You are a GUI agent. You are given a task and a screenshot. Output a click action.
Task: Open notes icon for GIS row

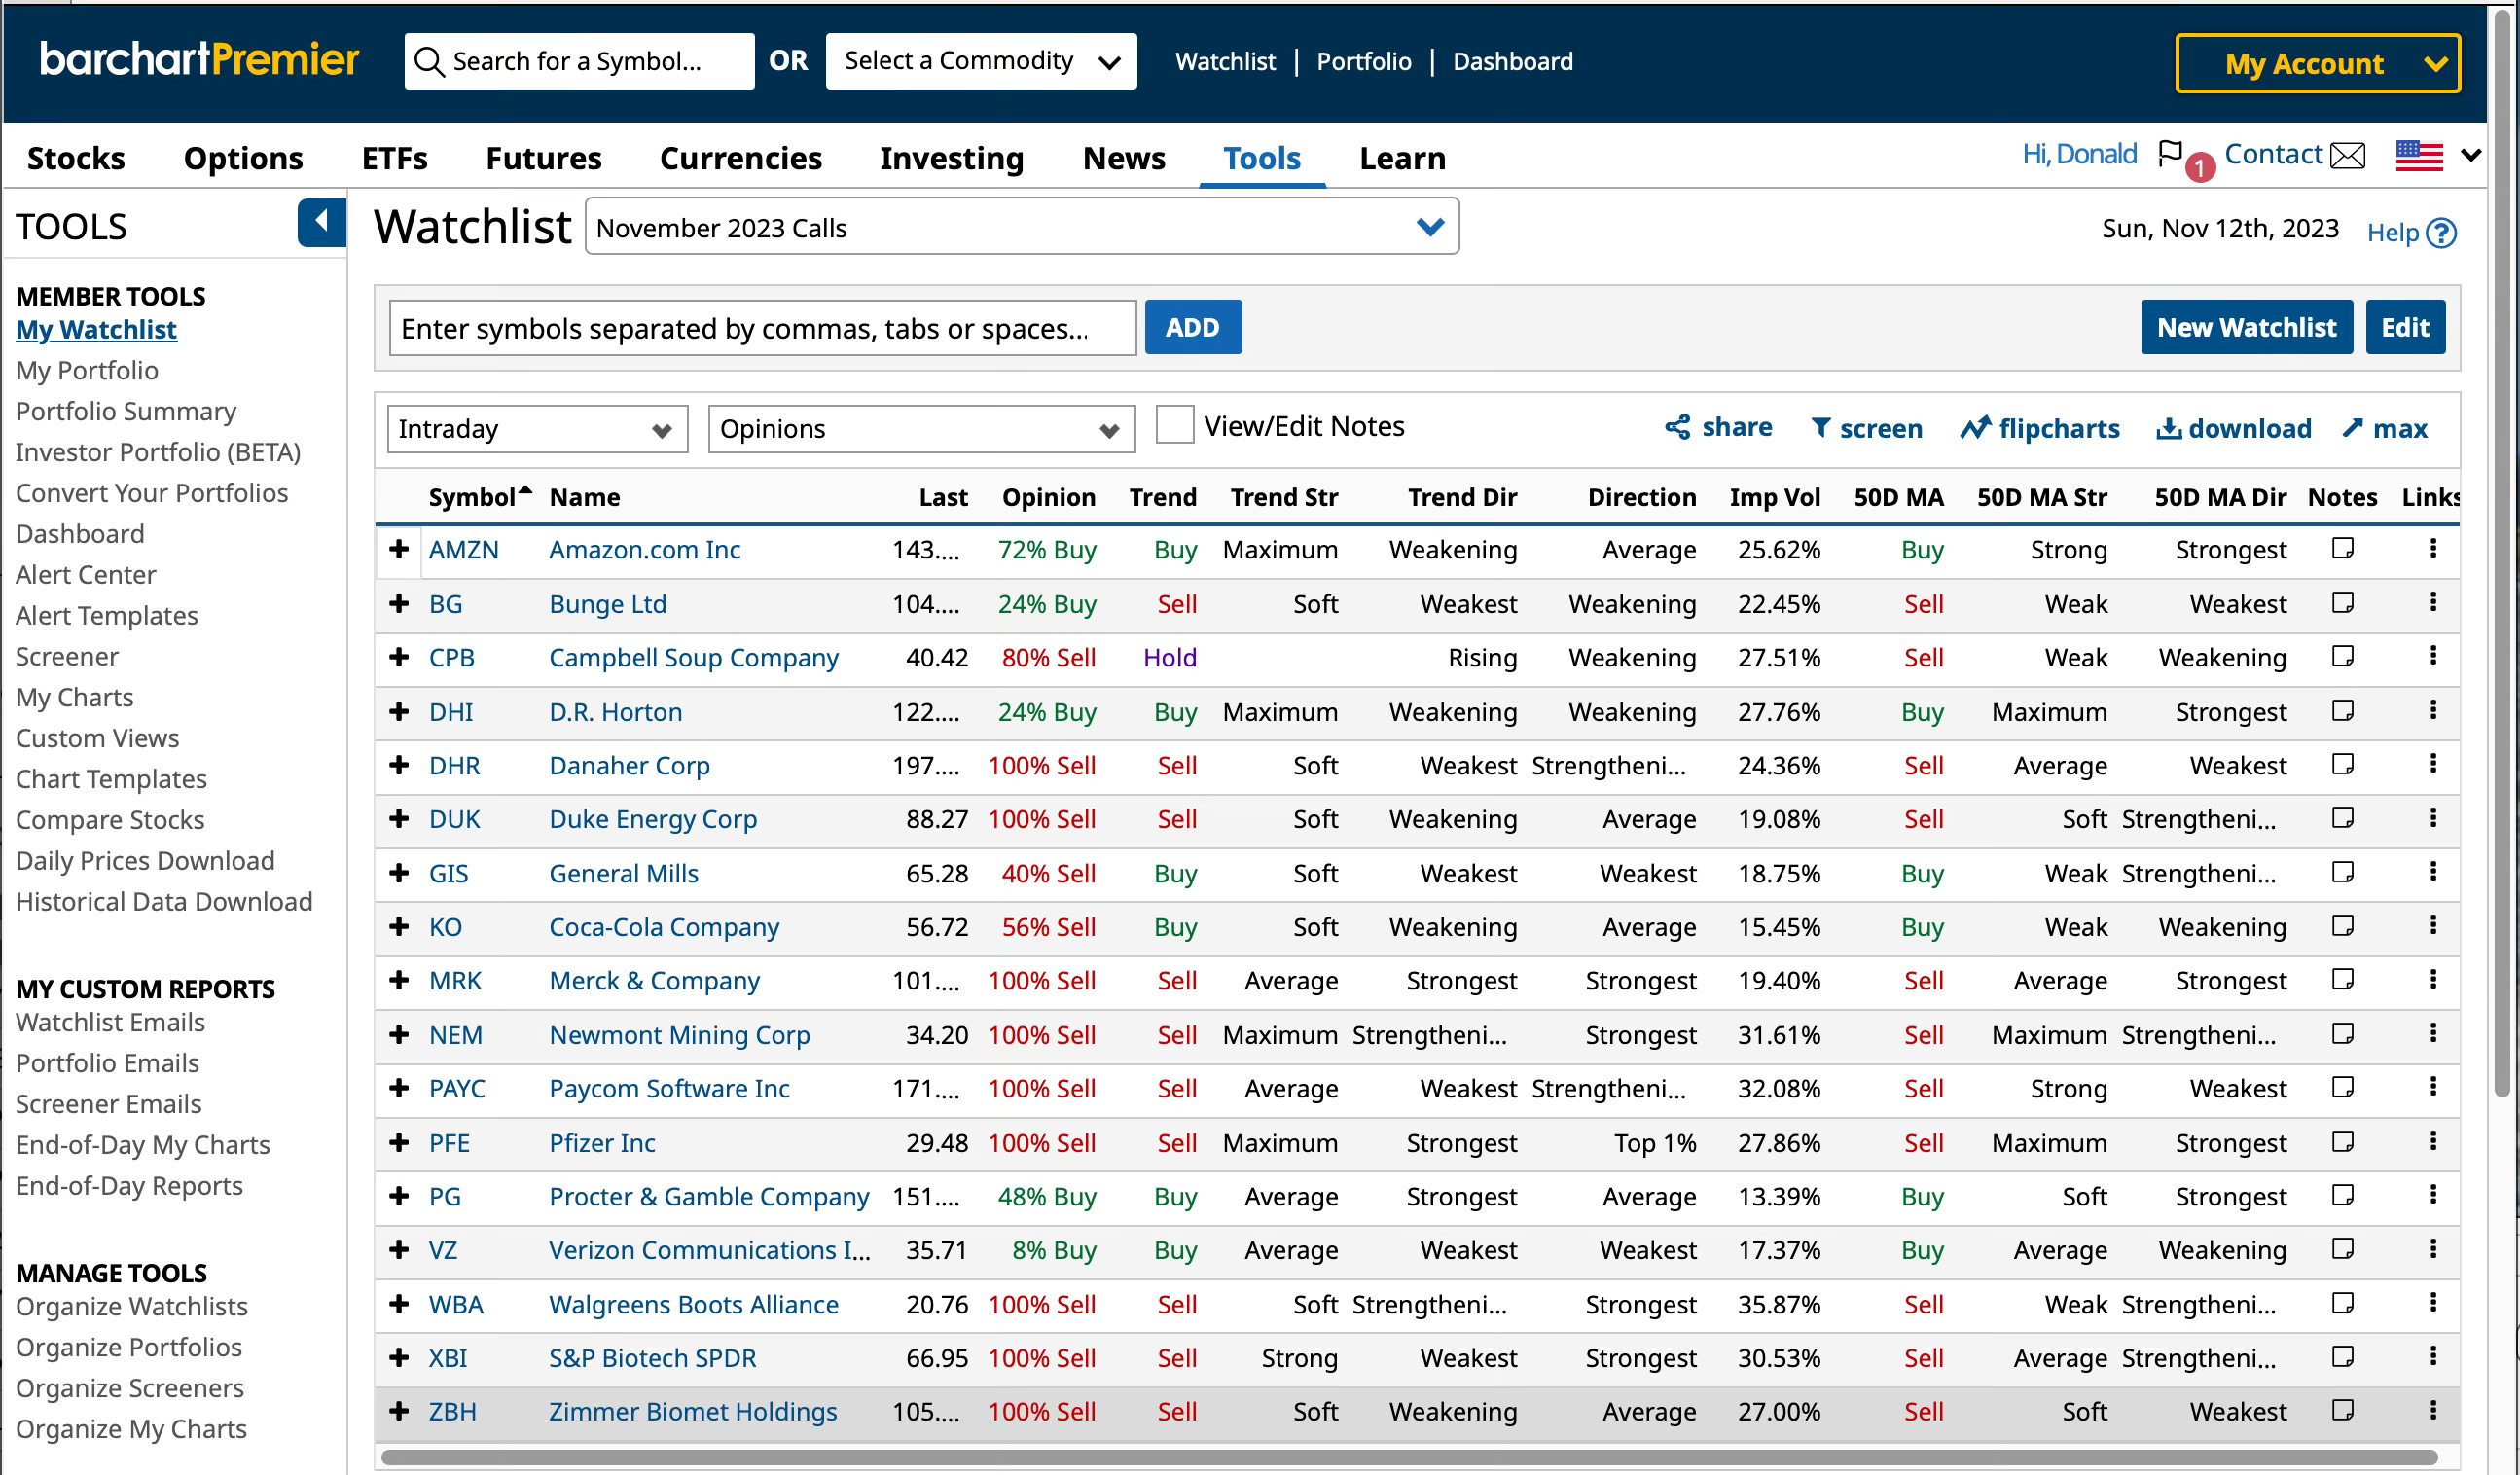click(x=2342, y=872)
